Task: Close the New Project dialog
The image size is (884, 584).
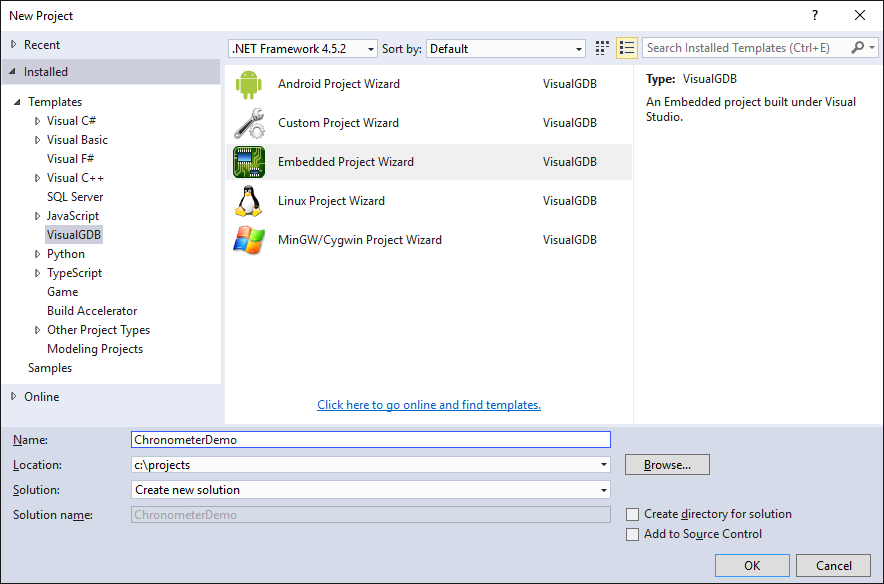Action: pos(860,15)
